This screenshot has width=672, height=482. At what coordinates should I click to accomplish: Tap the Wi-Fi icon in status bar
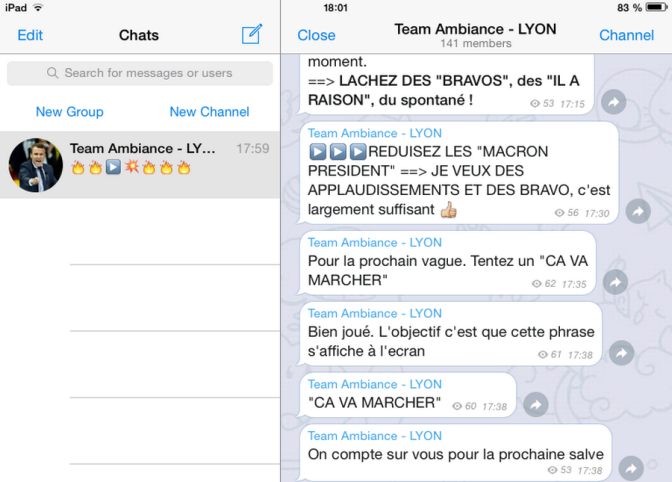click(x=38, y=7)
